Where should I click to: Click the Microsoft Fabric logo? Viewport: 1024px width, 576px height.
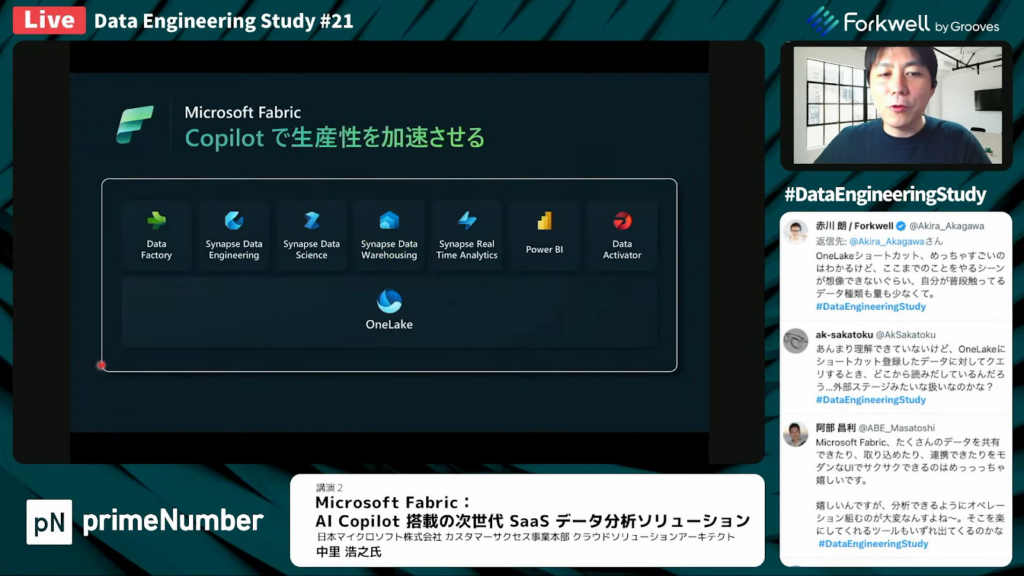134,124
